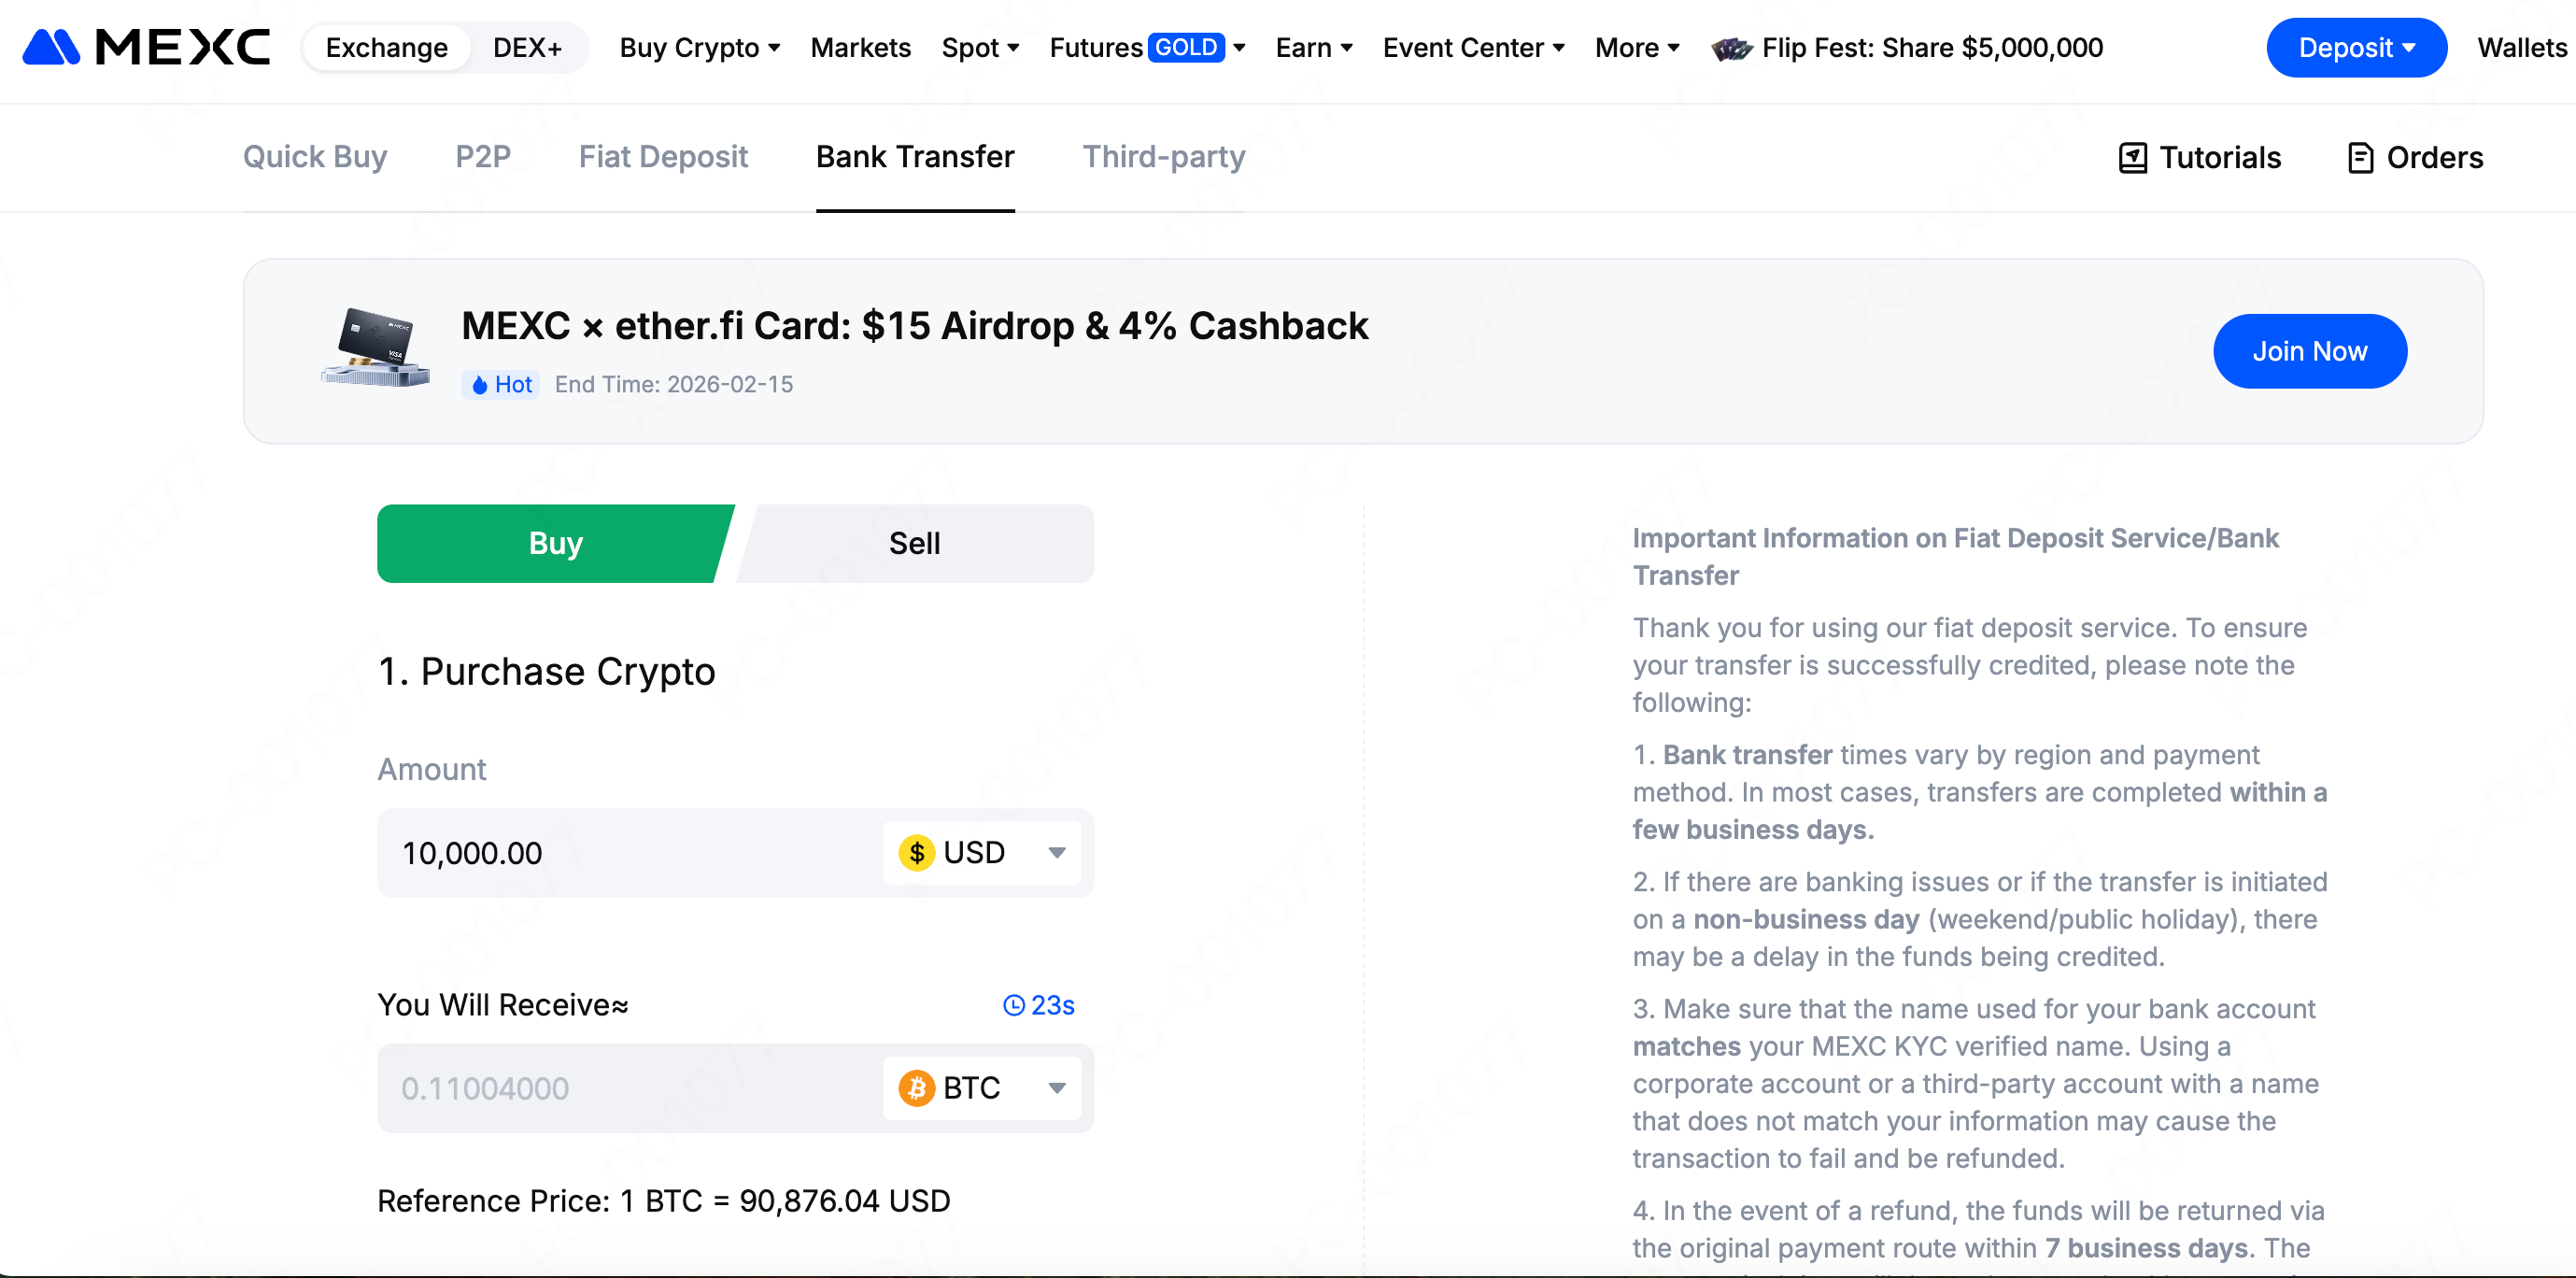Select the Buy toggle
Viewport: 2576px width, 1278px height.
pos(555,543)
